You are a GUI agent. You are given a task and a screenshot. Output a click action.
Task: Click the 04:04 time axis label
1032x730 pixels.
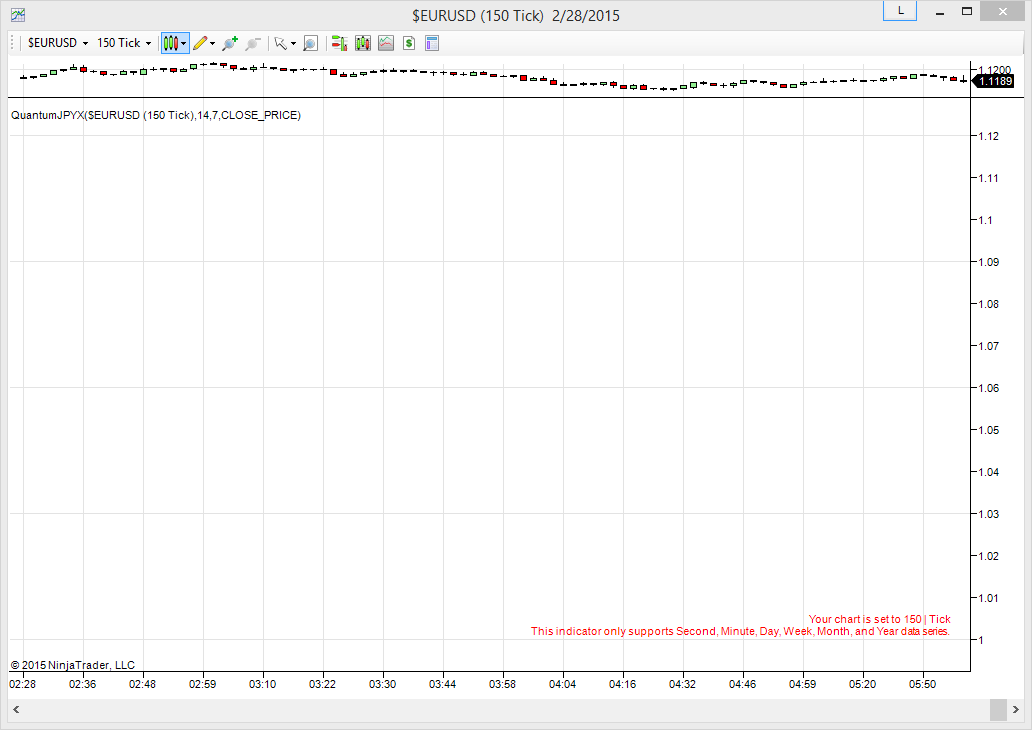tap(562, 685)
